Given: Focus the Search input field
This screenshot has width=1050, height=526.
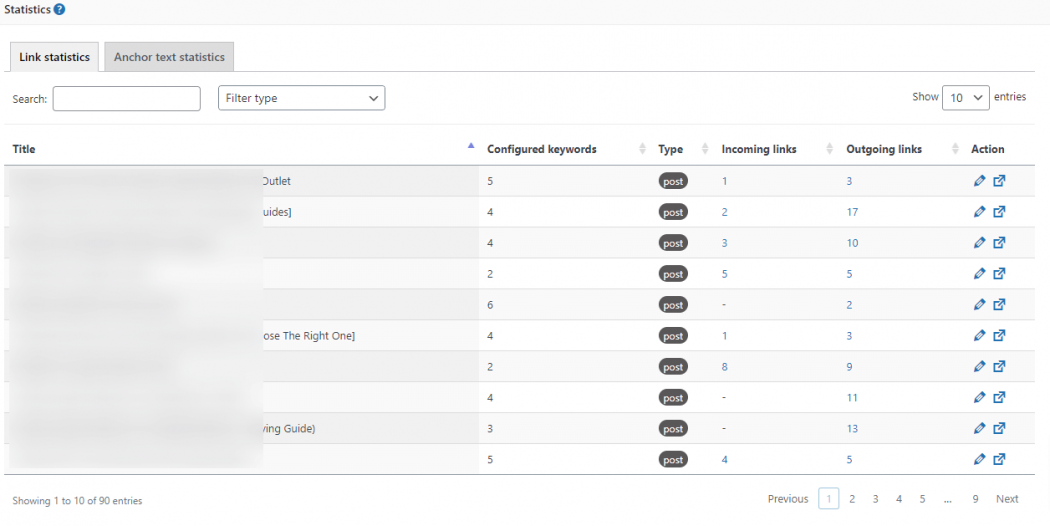Looking at the screenshot, I should (127, 98).
